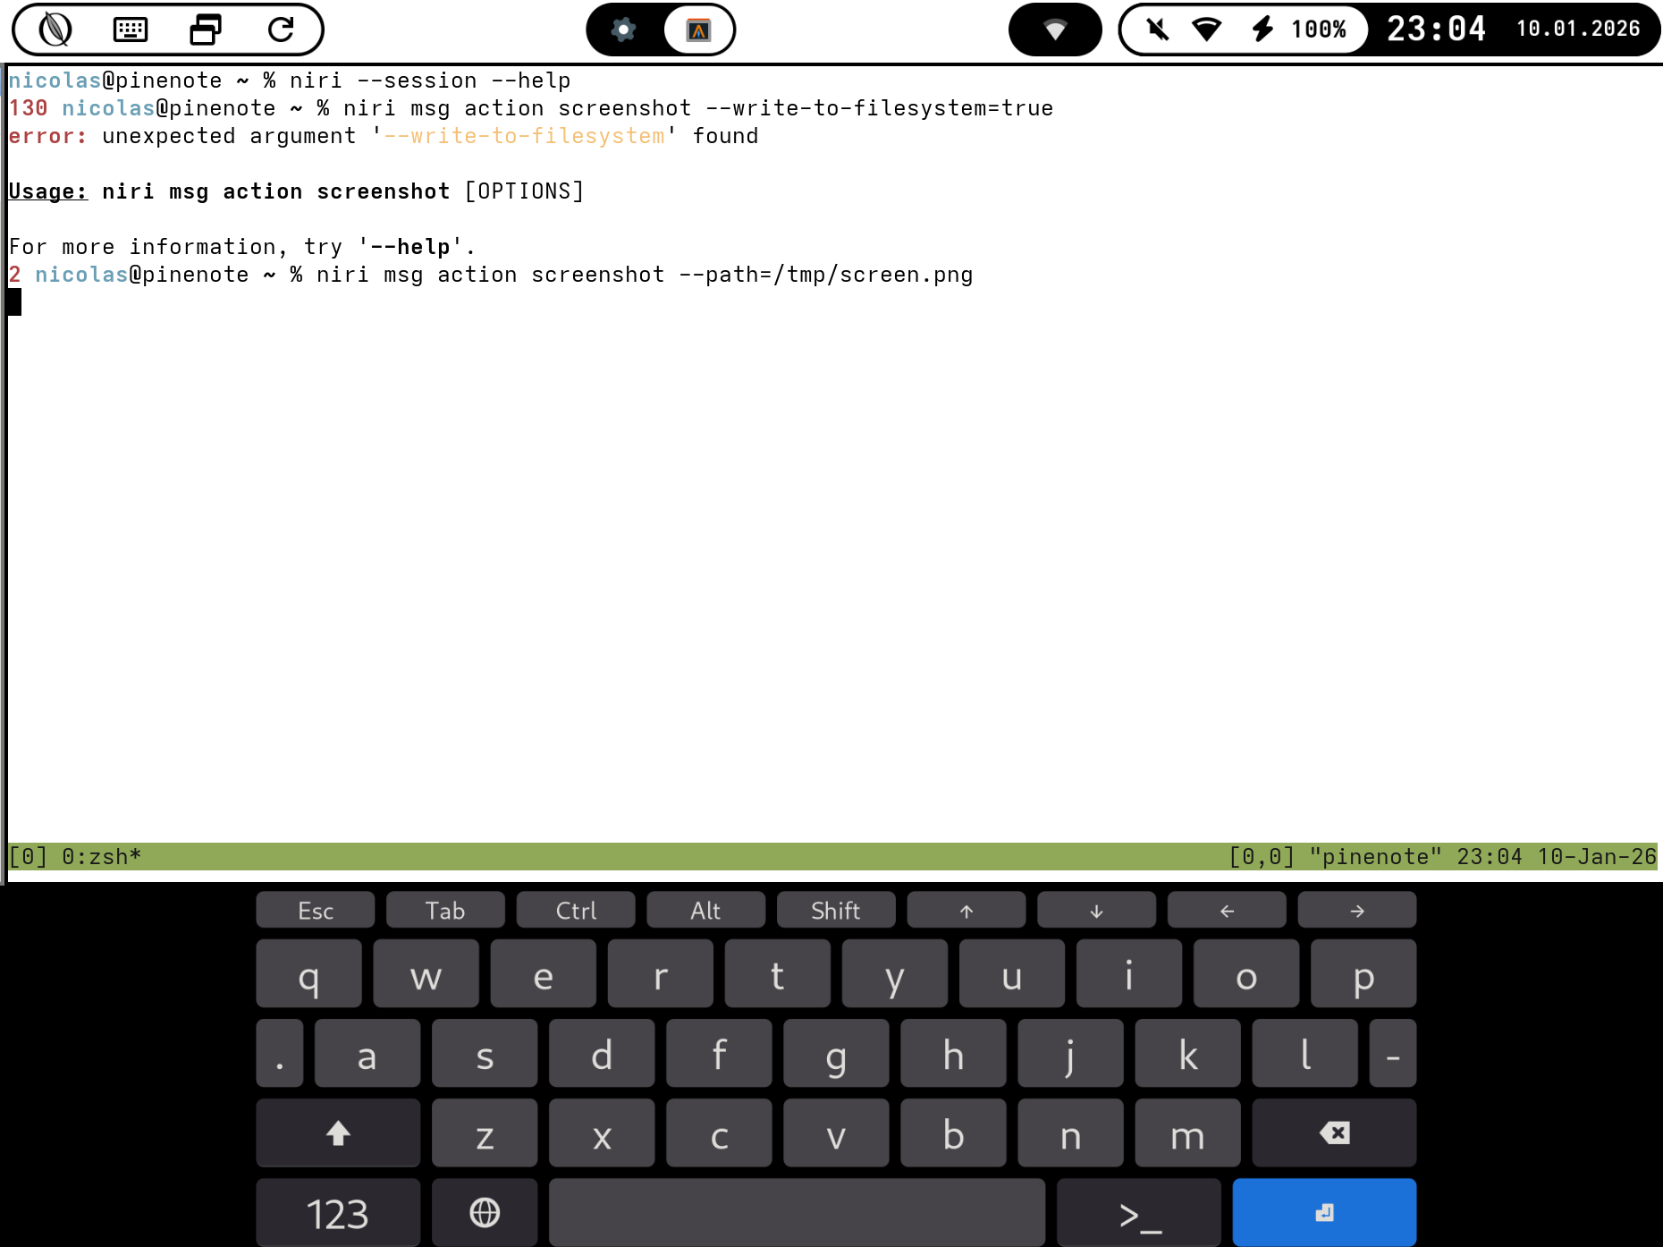
Task: Toggle the Shift modifier in top key row
Action: coord(835,910)
